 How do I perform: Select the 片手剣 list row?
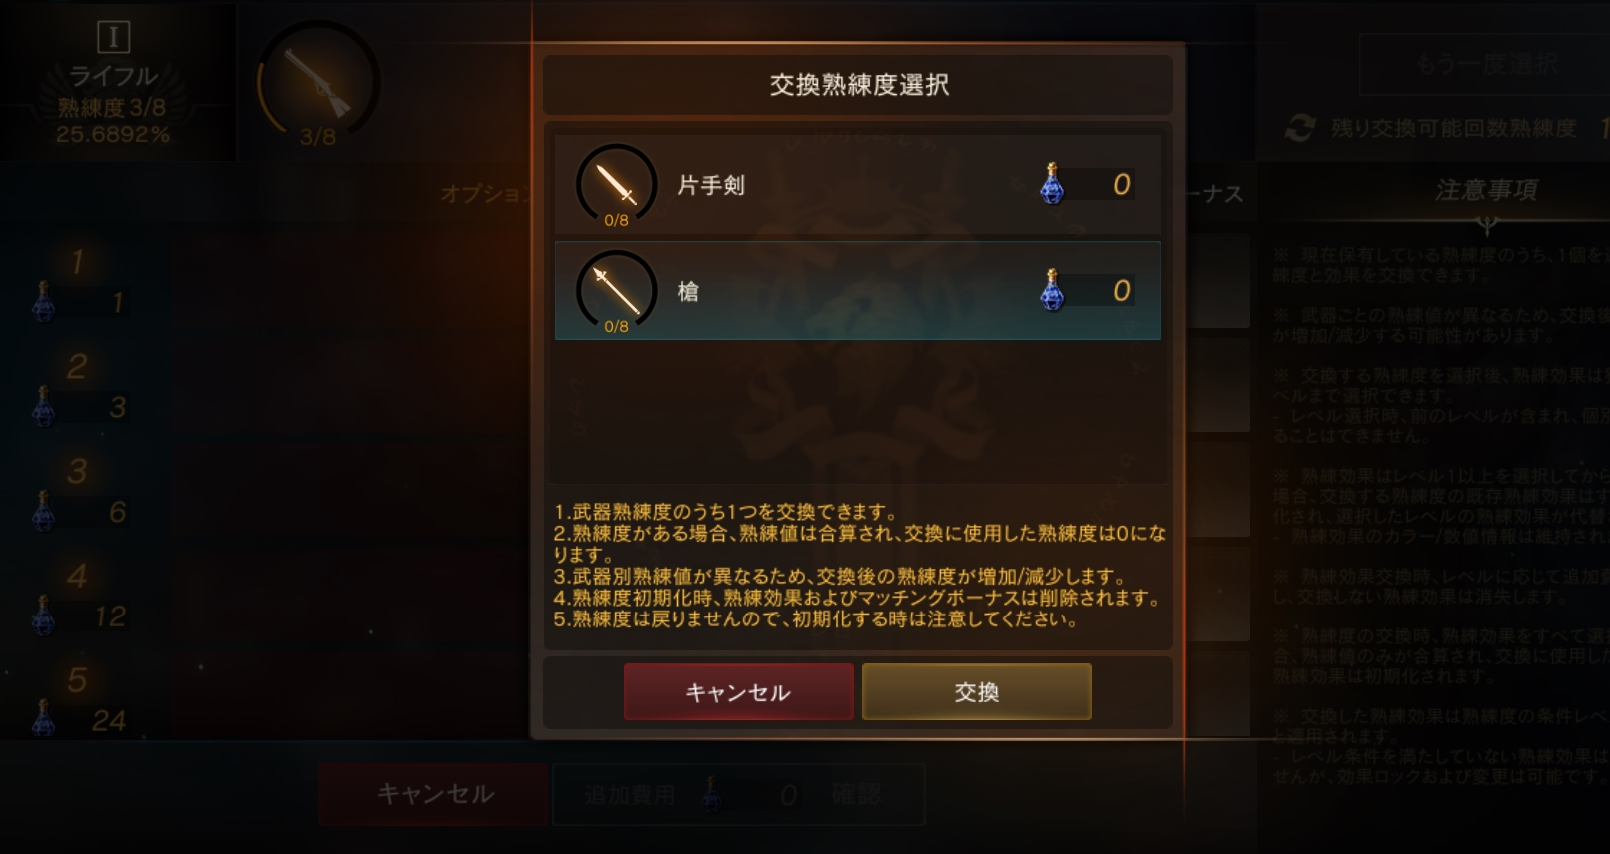[858, 185]
